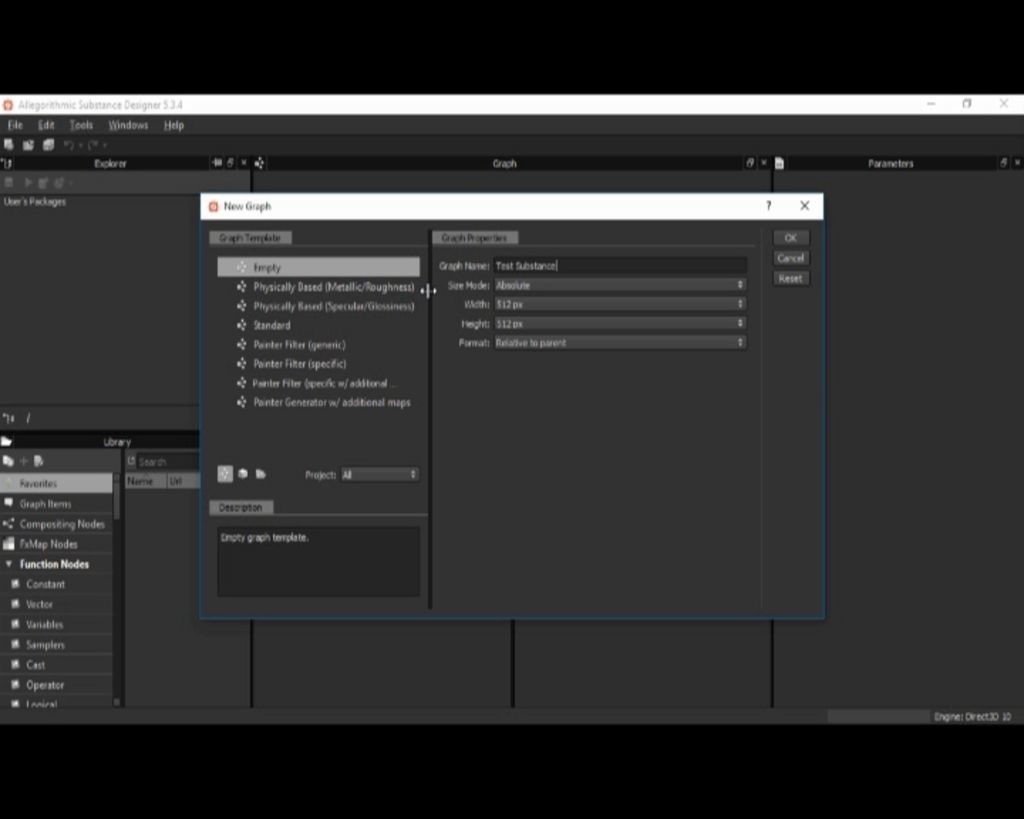Click the Explorer panel header icon
The image size is (1024, 819).
coord(7,163)
